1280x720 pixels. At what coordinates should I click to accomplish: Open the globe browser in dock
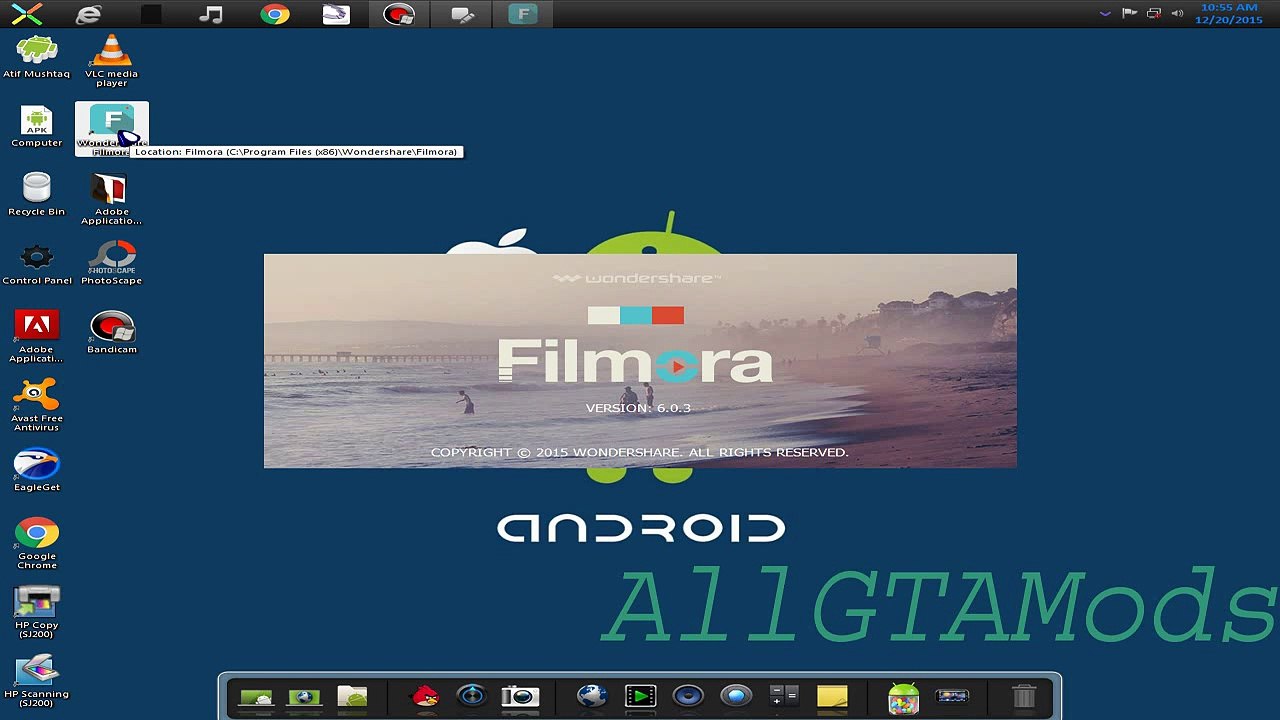click(x=591, y=696)
